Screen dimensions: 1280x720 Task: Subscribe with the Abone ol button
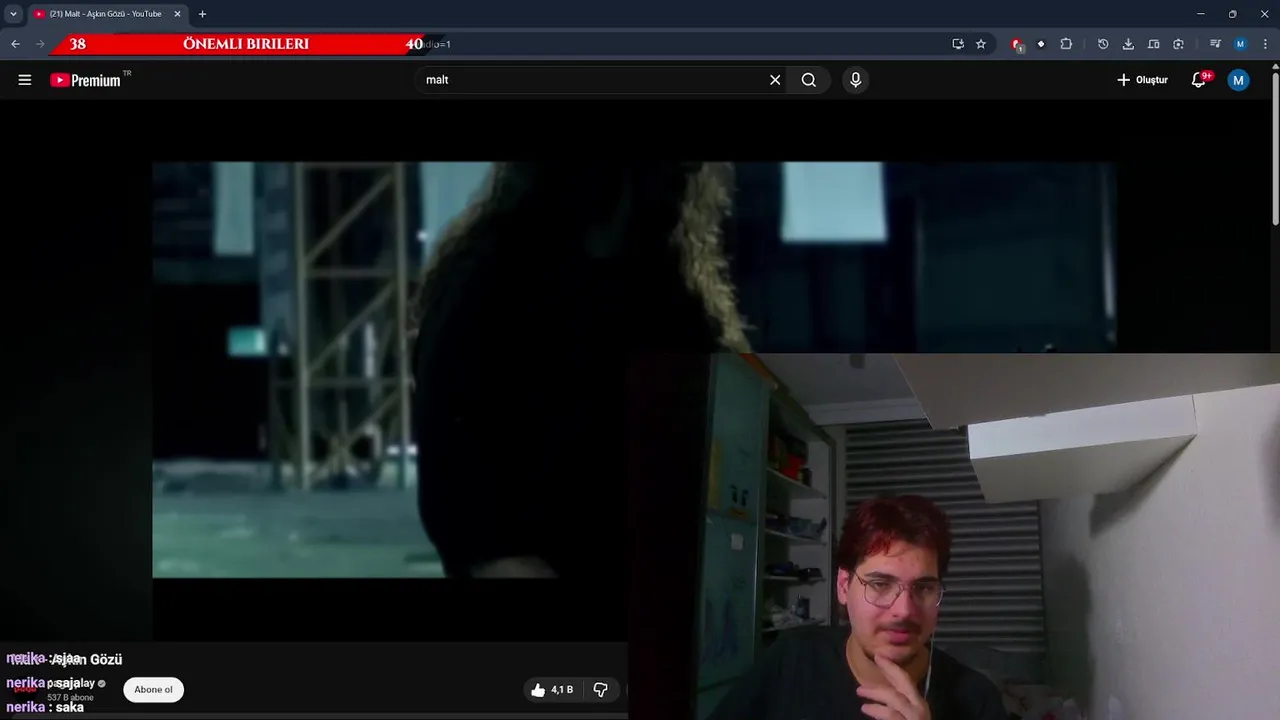pyautogui.click(x=153, y=689)
